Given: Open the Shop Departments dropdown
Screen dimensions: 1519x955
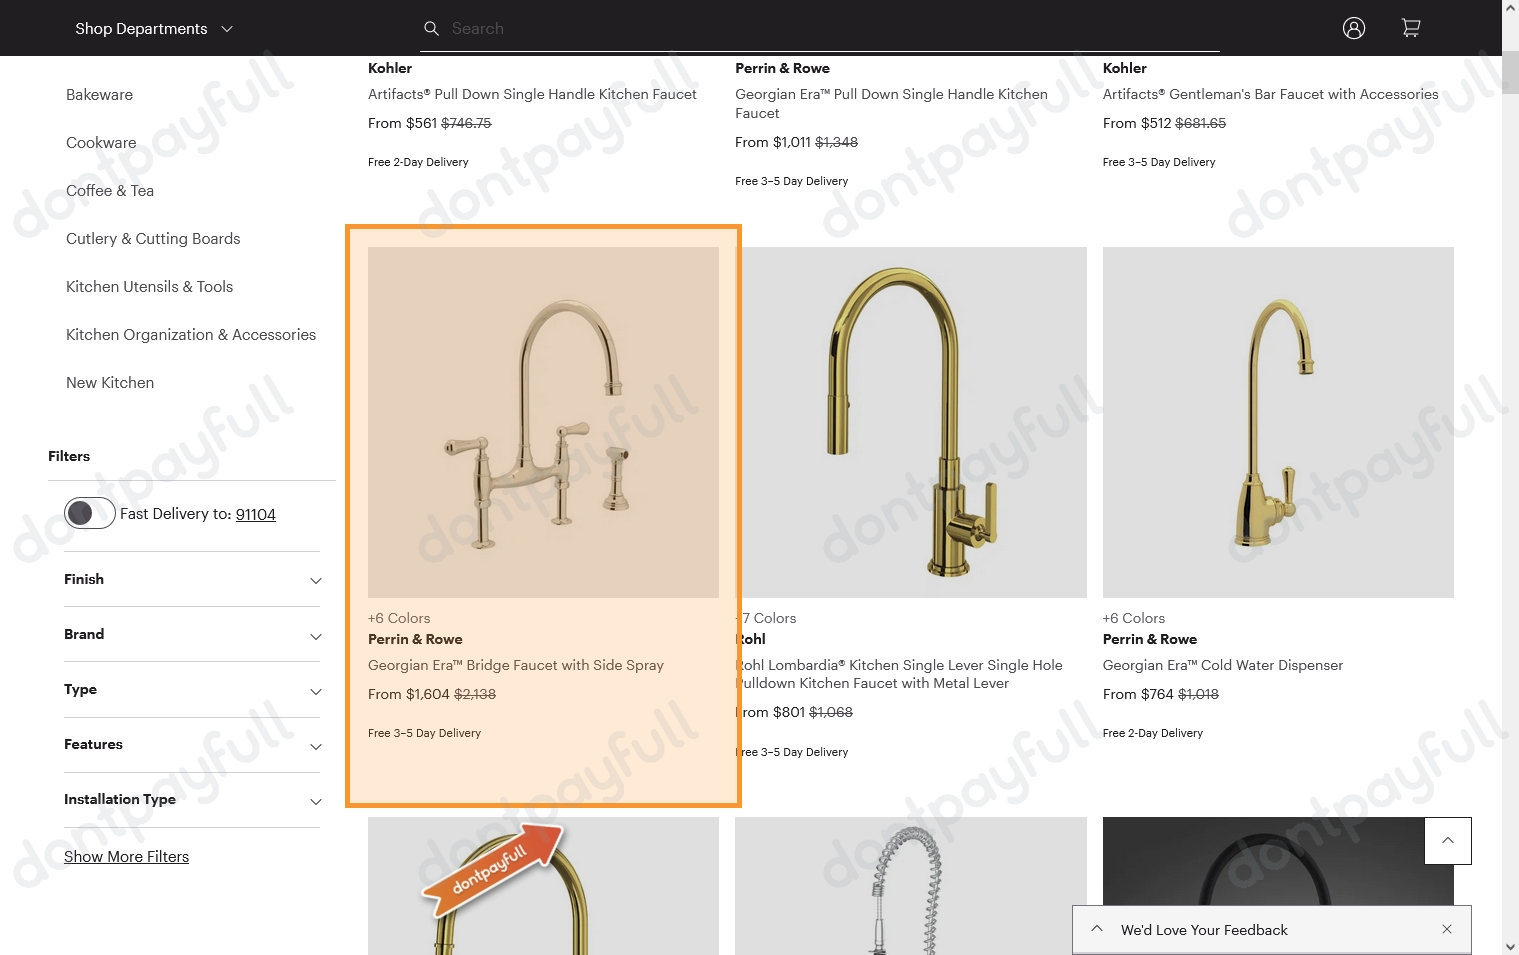Looking at the screenshot, I should pyautogui.click(x=154, y=28).
